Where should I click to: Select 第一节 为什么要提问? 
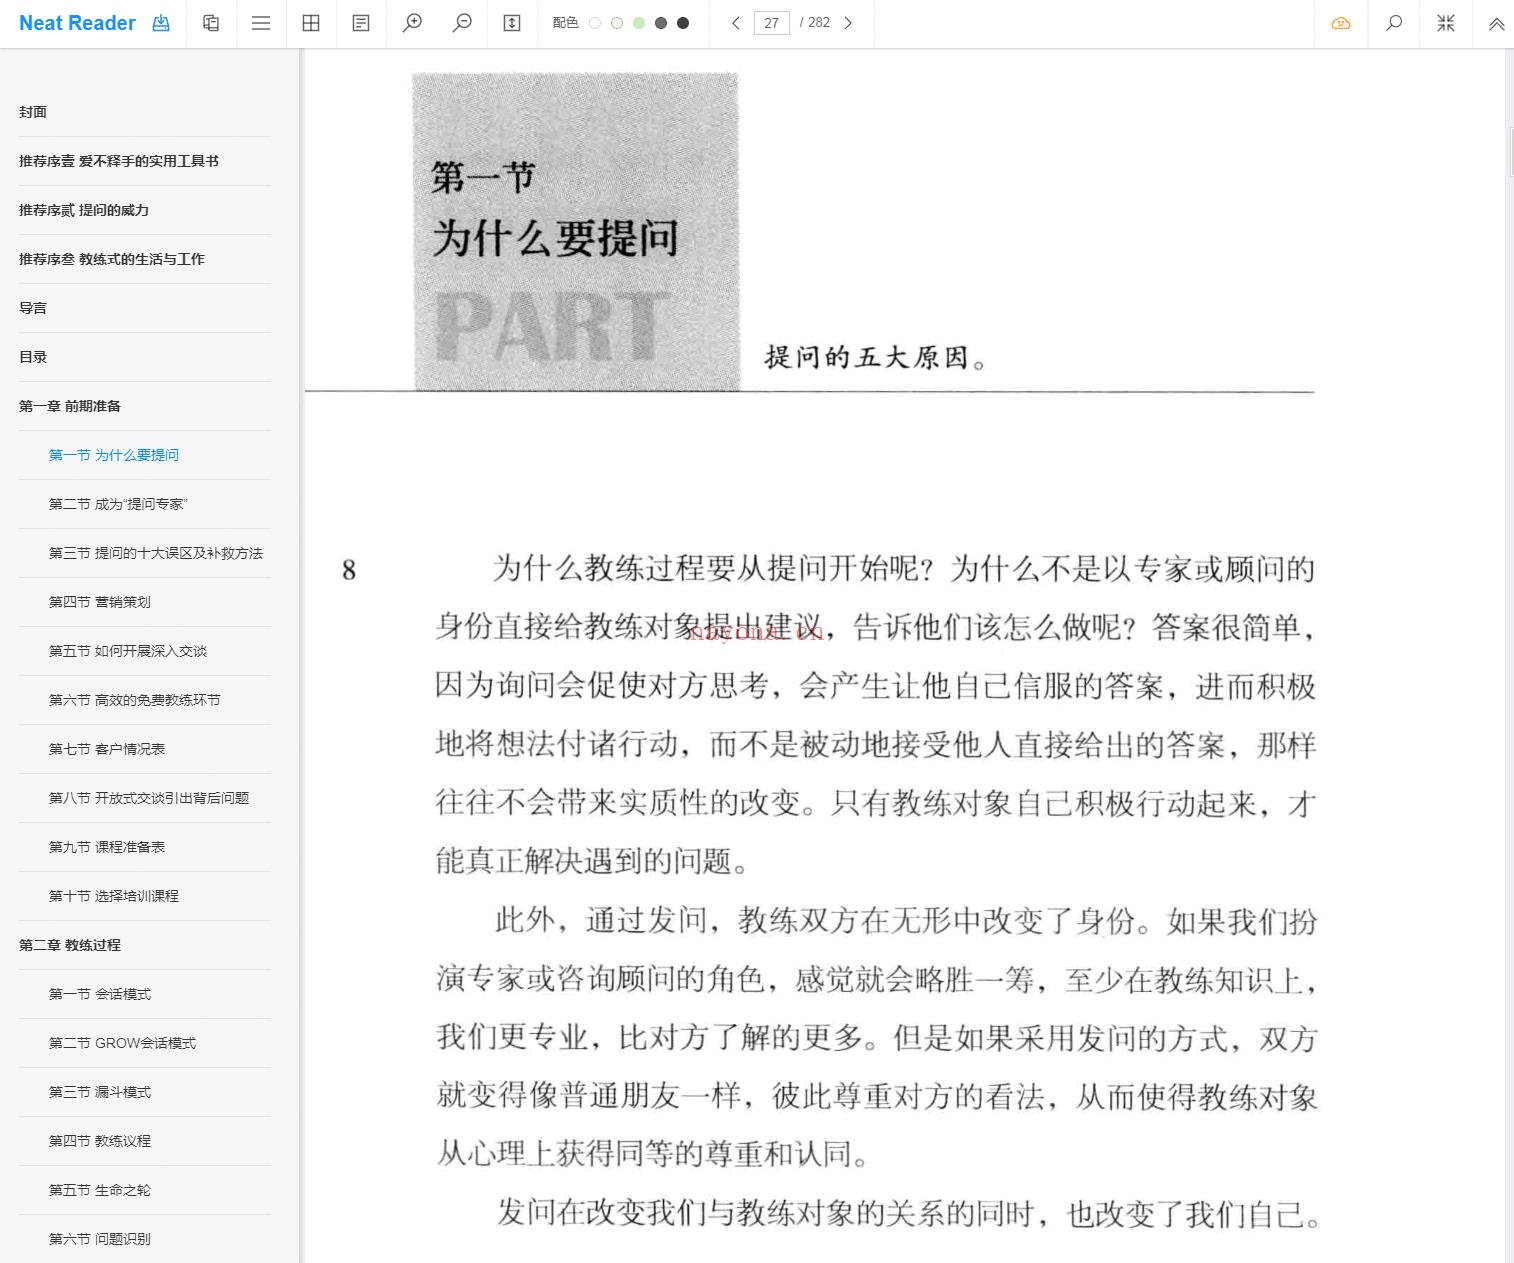click(x=114, y=455)
